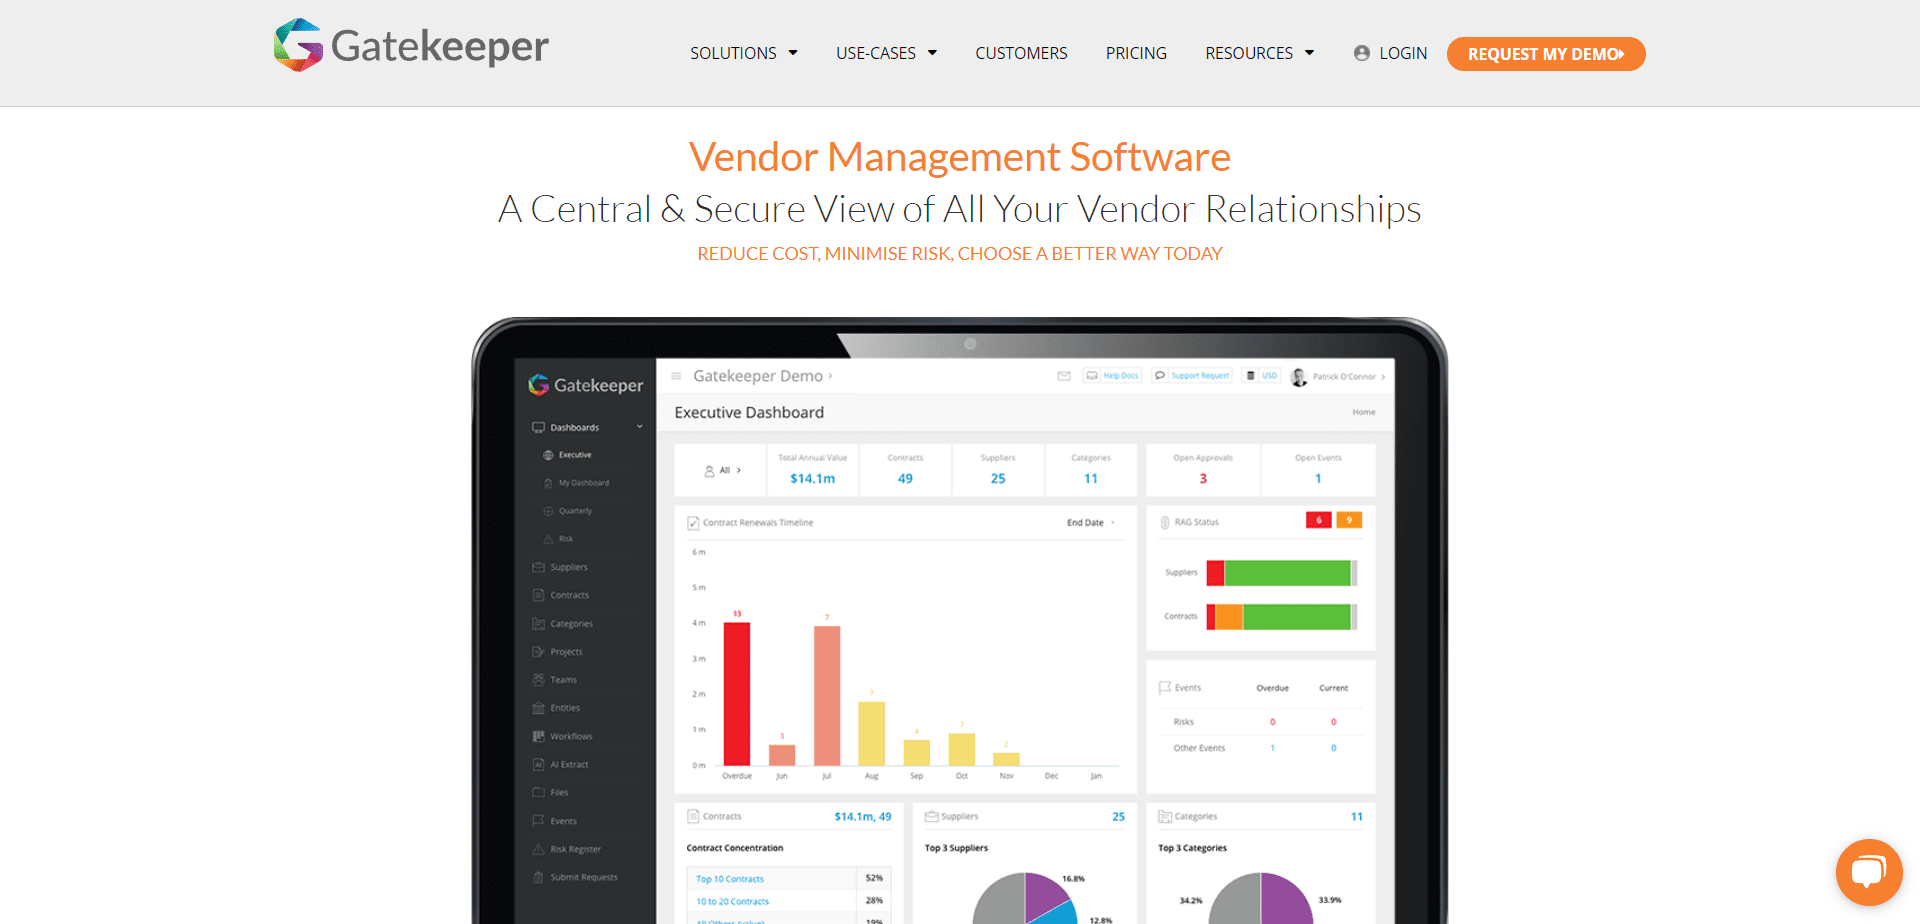The image size is (1921, 924).
Task: Click the Gatekeeper logo in dashboard sidebar
Action: click(586, 385)
